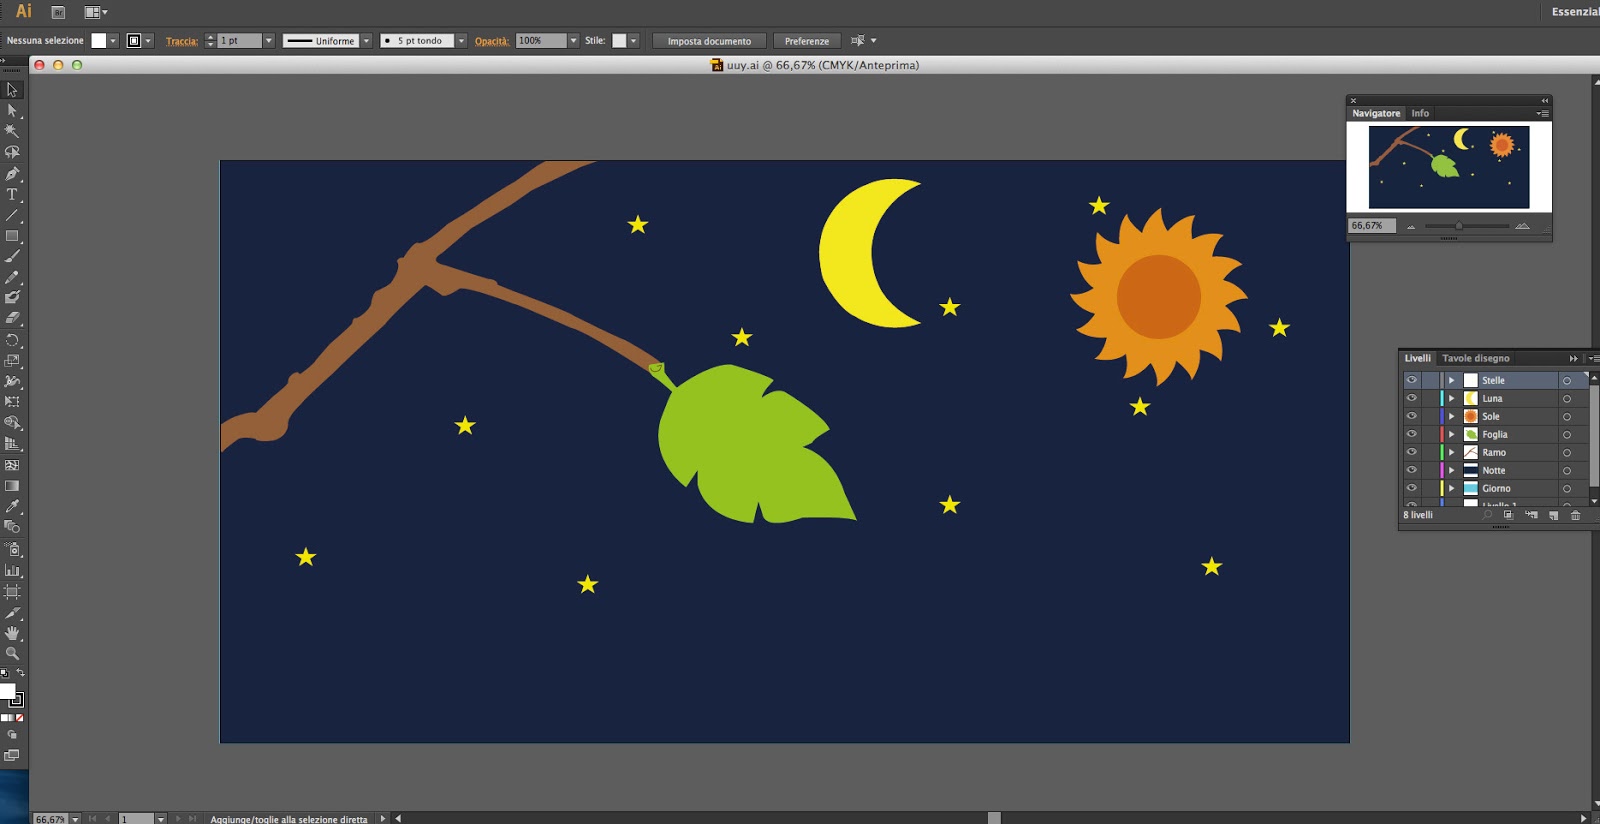Image resolution: width=1600 pixels, height=824 pixels.
Task: Hide the Giorno layer
Action: pos(1411,488)
